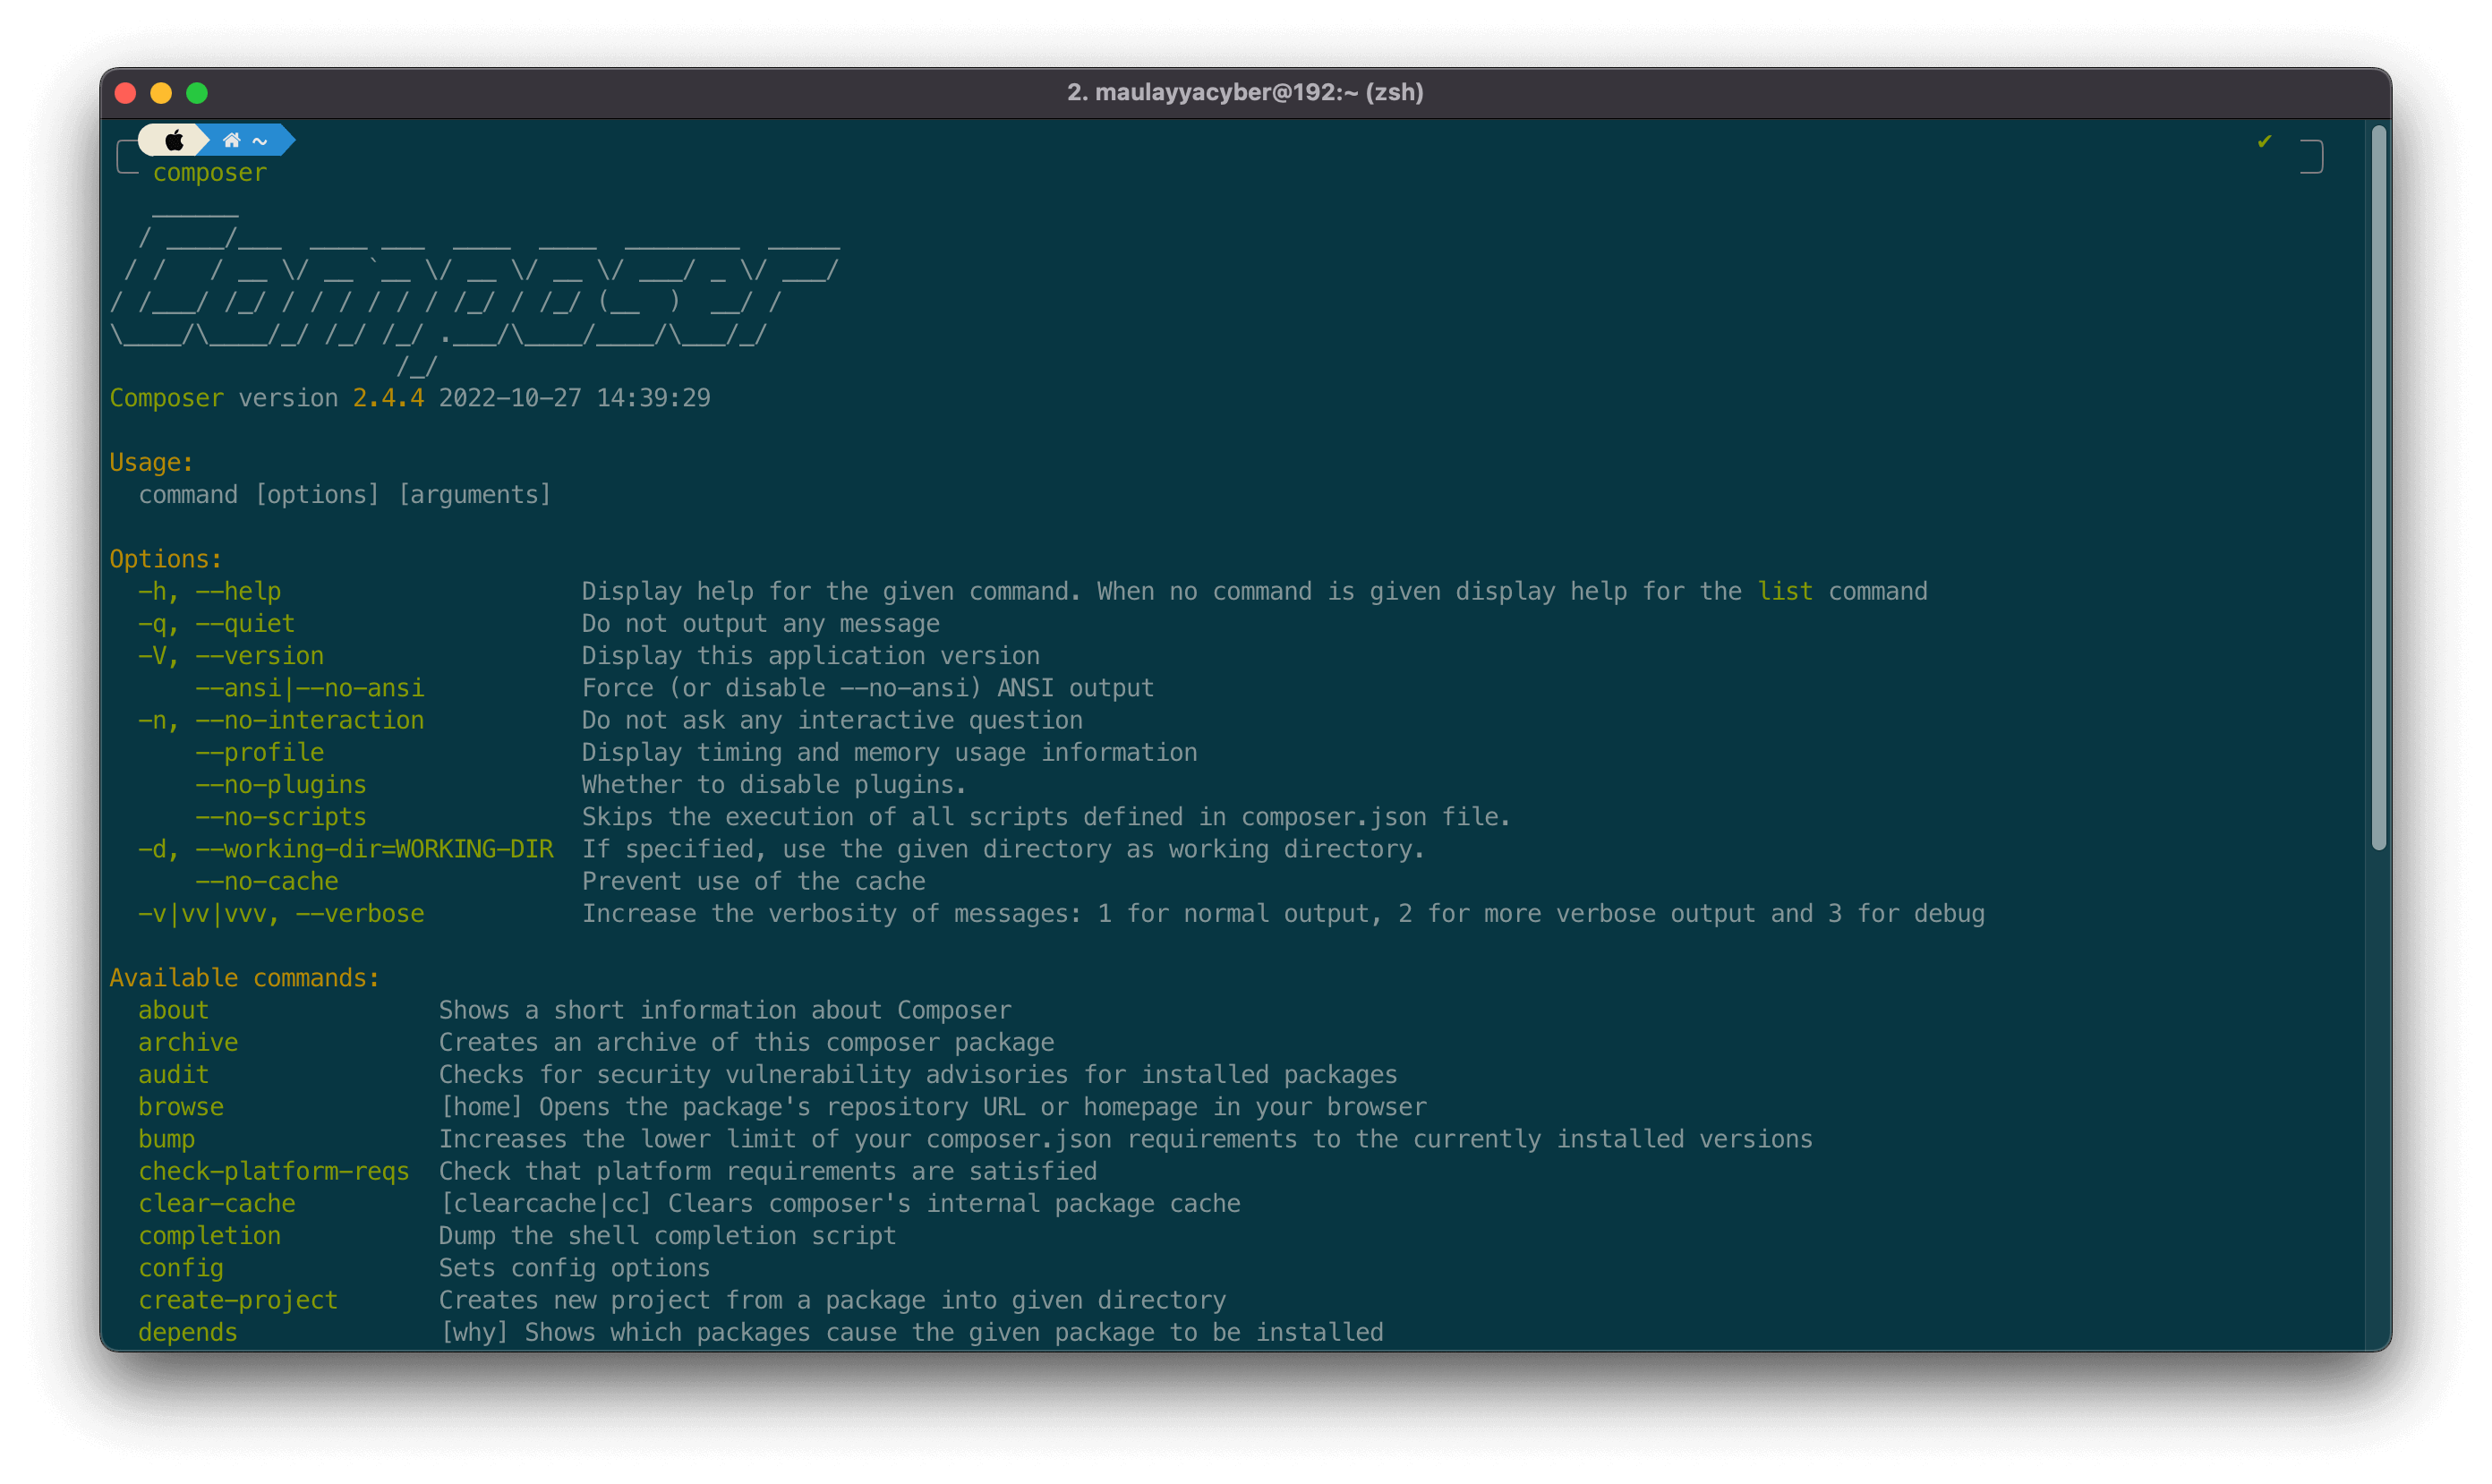Click the Apple logo prompt segment
The image size is (2492, 1484).
click(x=174, y=140)
